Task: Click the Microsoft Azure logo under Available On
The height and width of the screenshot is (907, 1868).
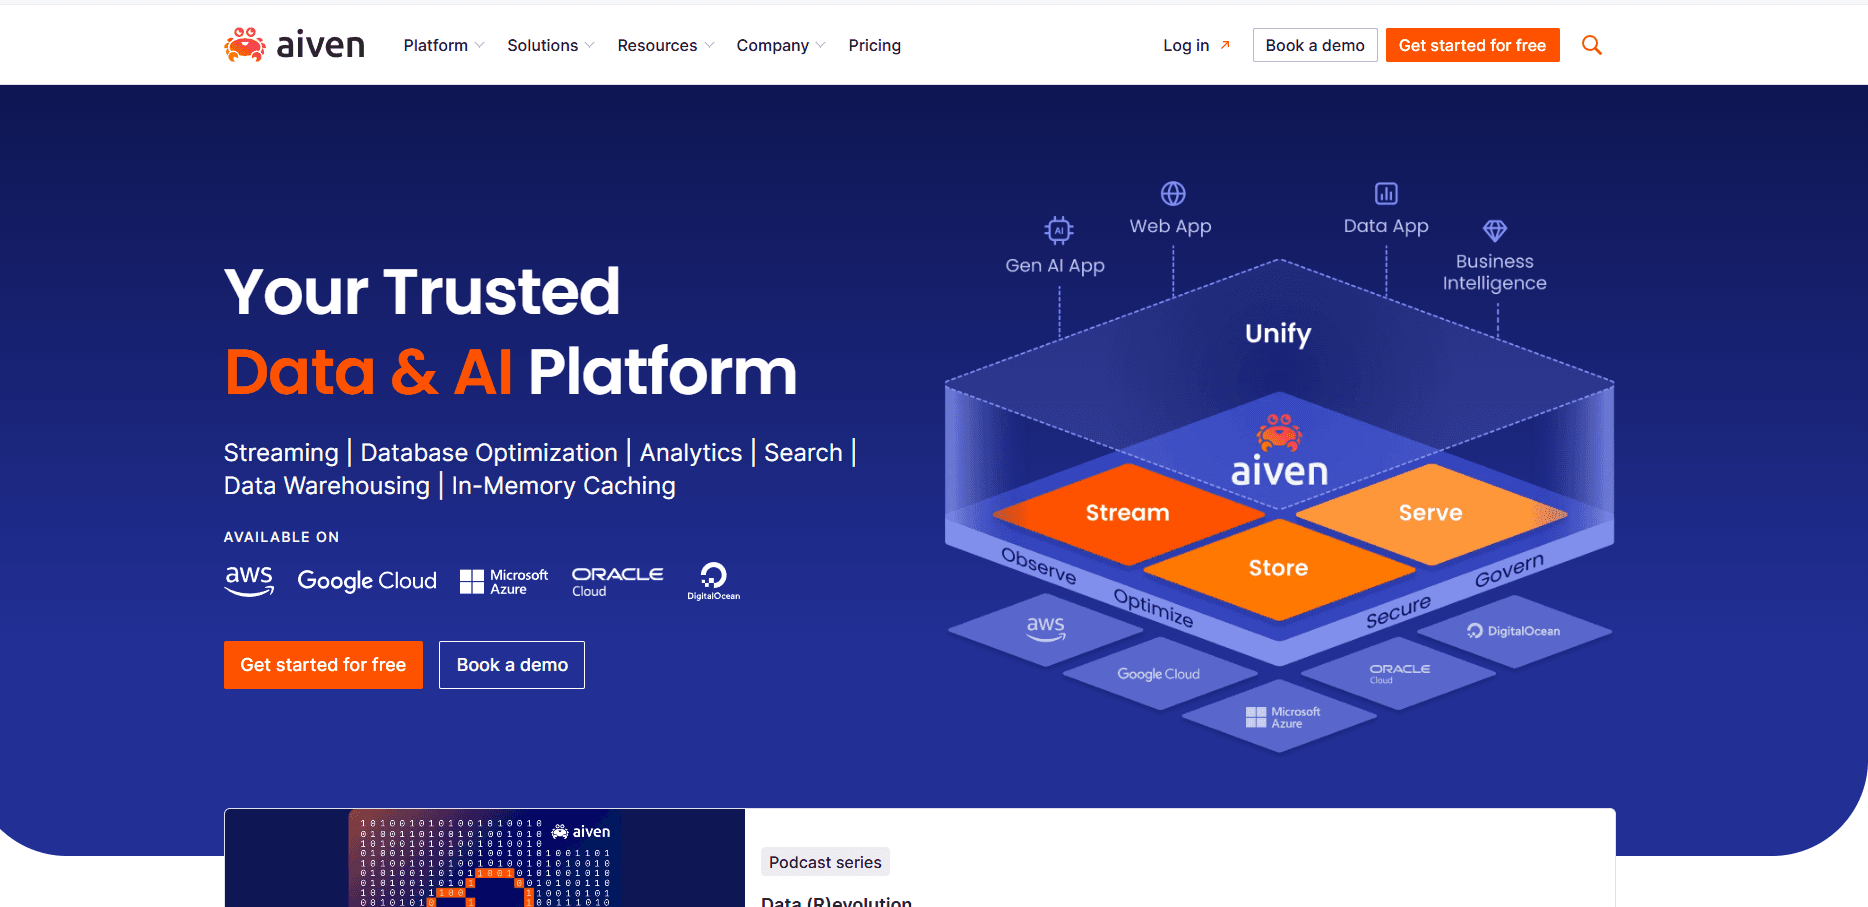Action: point(504,582)
